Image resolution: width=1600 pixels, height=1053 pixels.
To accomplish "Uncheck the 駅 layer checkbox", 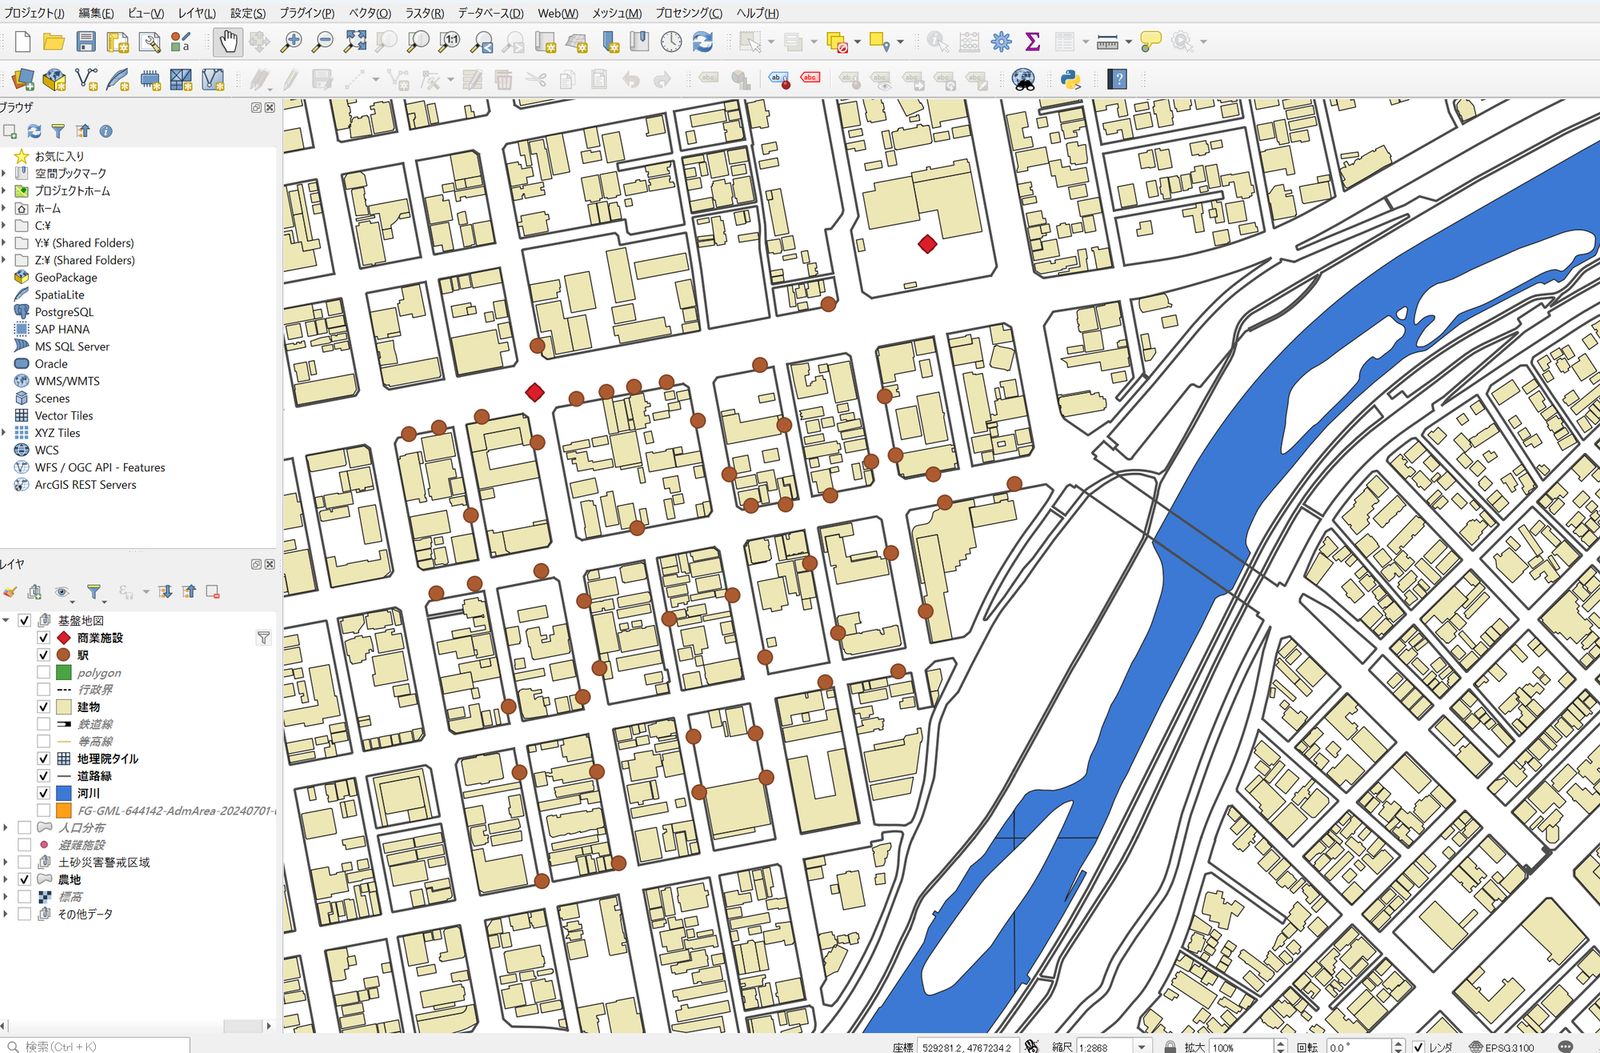I will click(43, 655).
